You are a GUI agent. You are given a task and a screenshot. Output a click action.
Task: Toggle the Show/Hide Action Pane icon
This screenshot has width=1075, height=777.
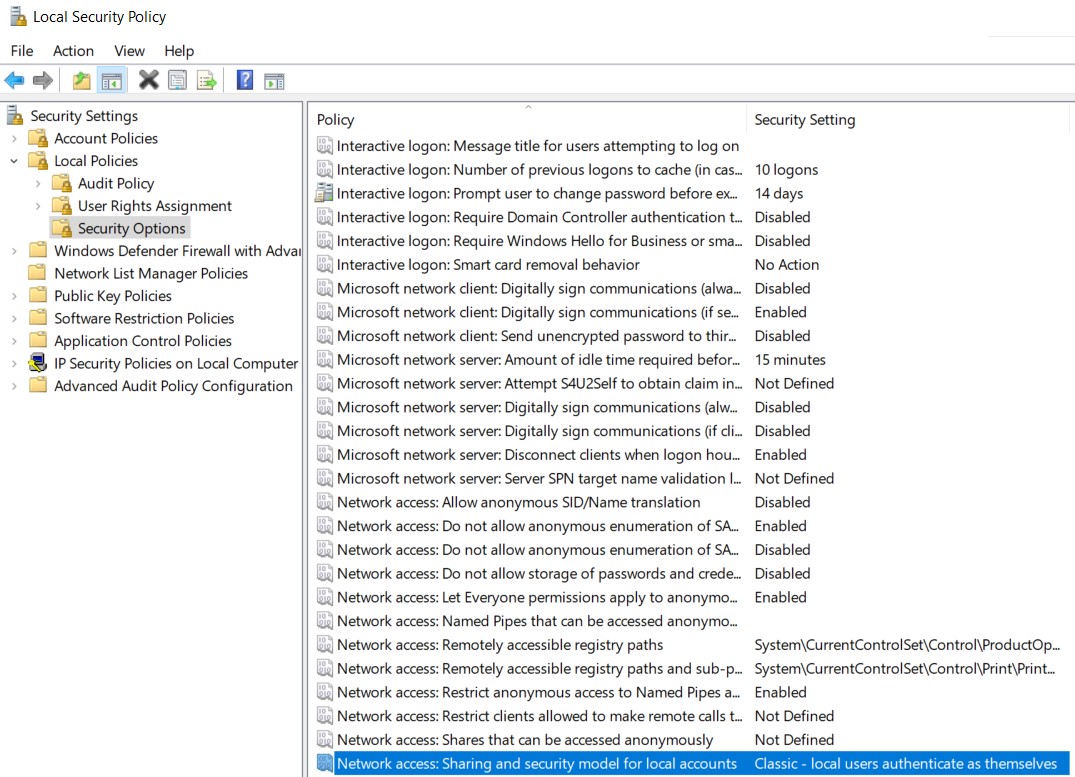pyautogui.click(x=275, y=81)
